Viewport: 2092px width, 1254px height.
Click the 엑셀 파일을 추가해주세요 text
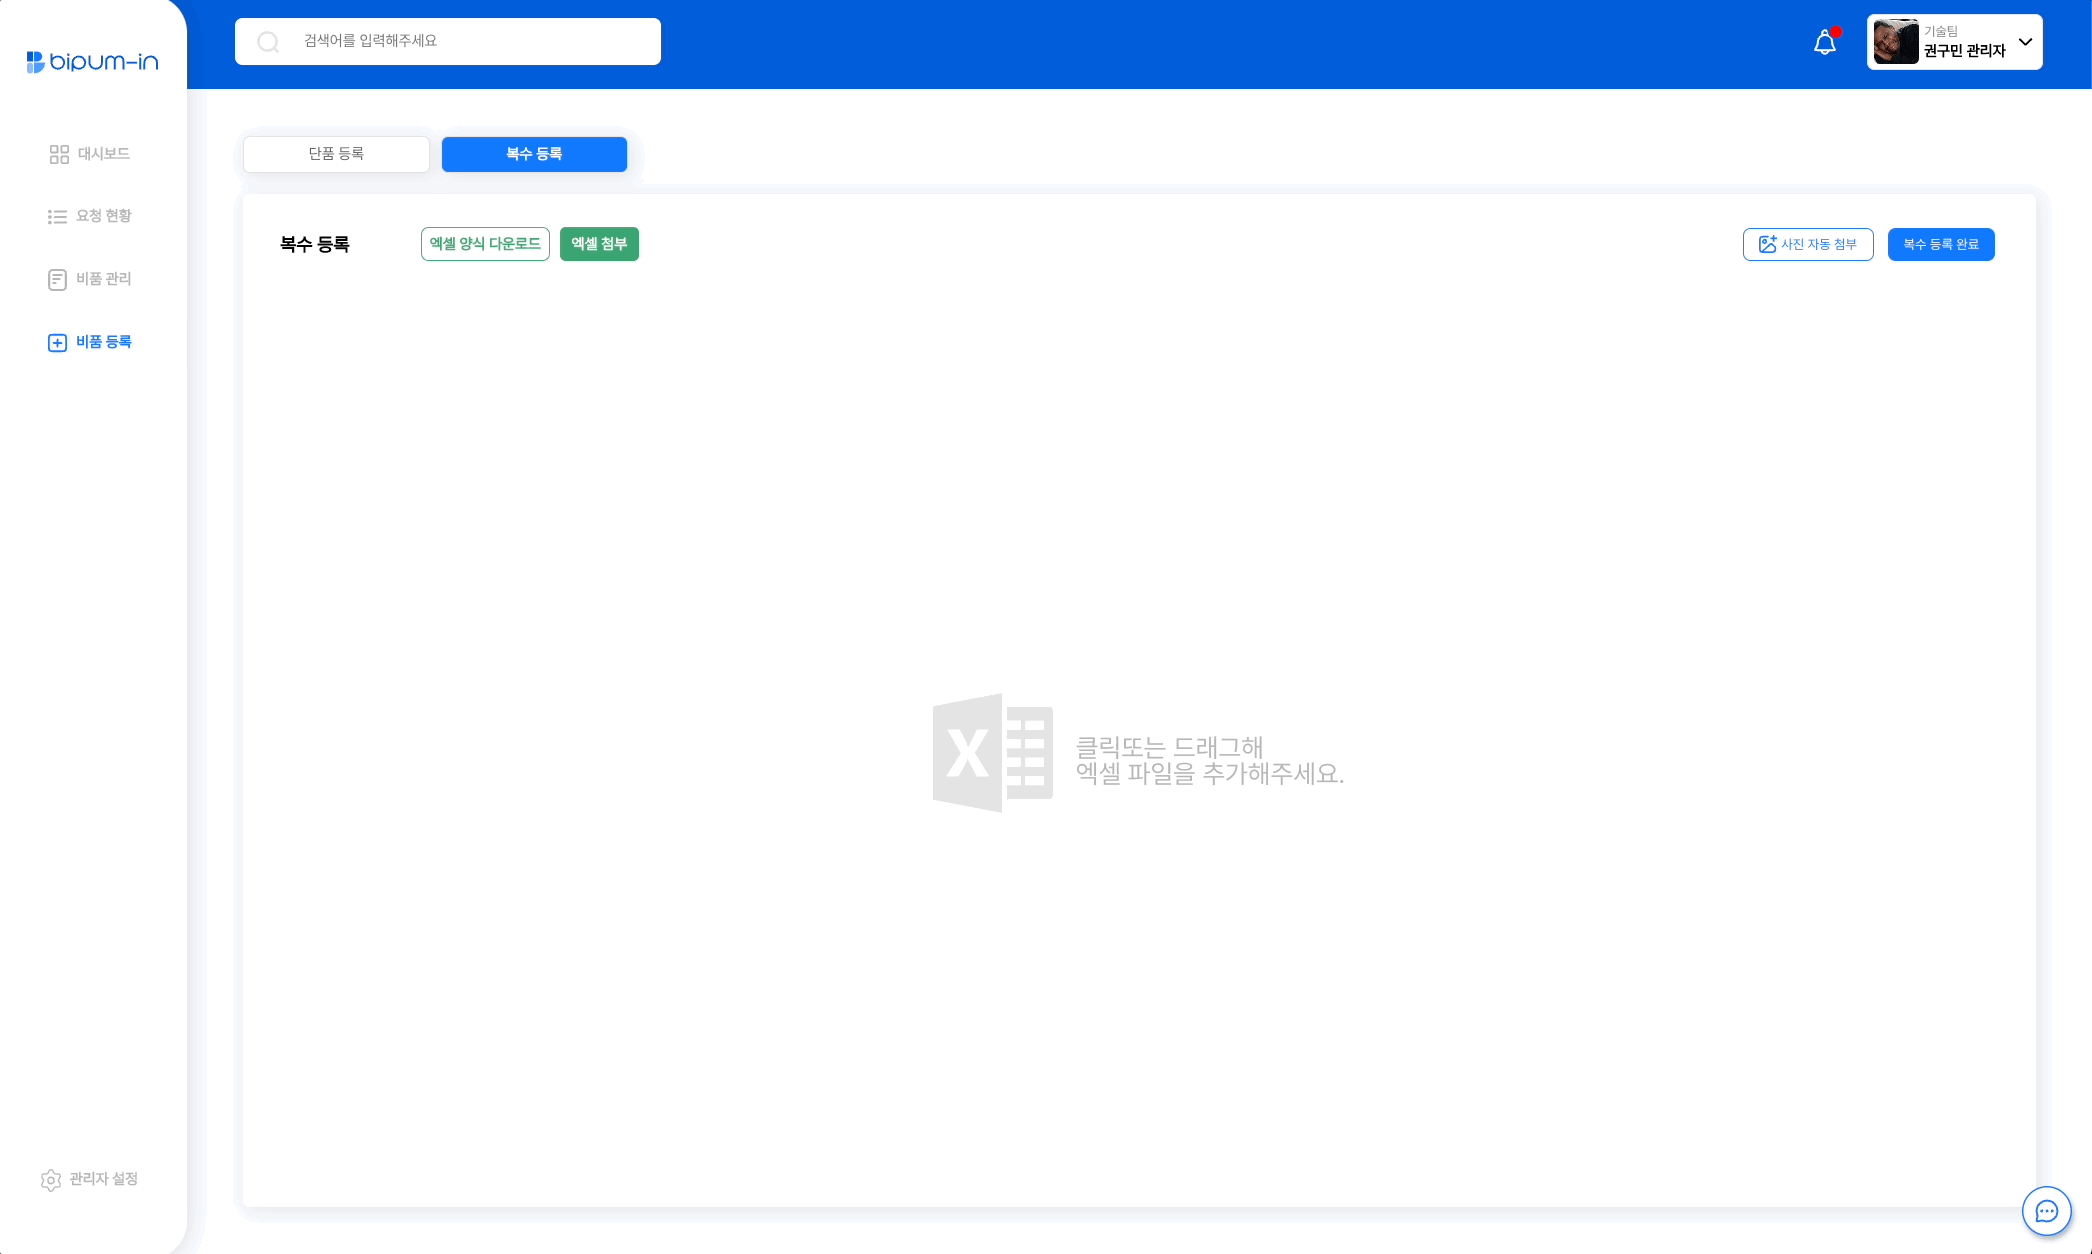click(x=1209, y=774)
